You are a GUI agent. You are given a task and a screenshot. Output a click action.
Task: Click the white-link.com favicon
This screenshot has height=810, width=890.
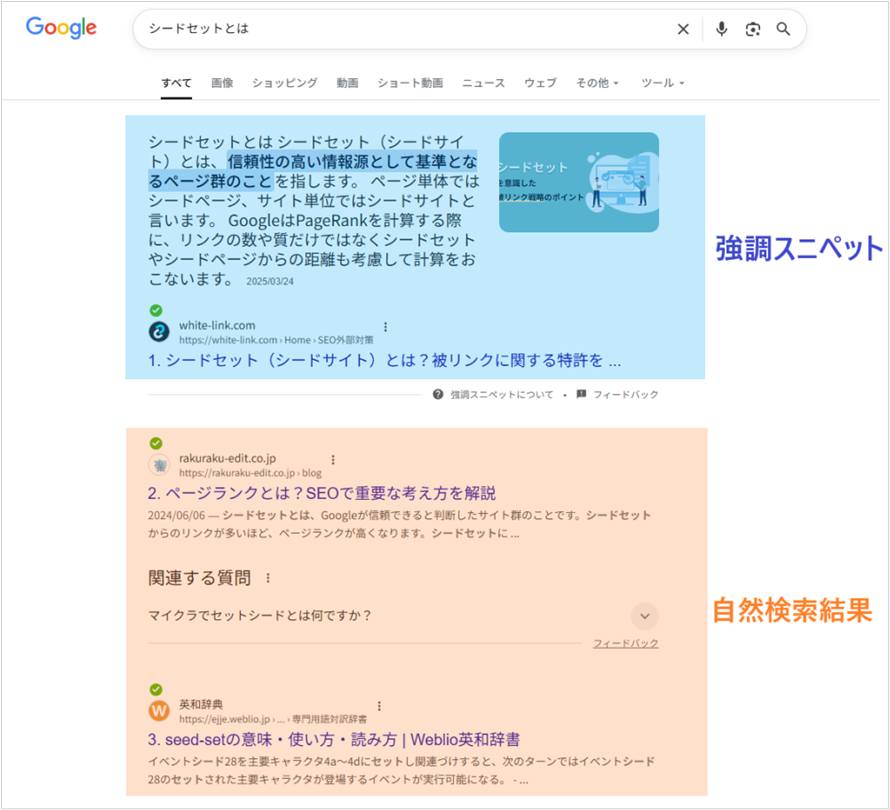pyautogui.click(x=159, y=332)
